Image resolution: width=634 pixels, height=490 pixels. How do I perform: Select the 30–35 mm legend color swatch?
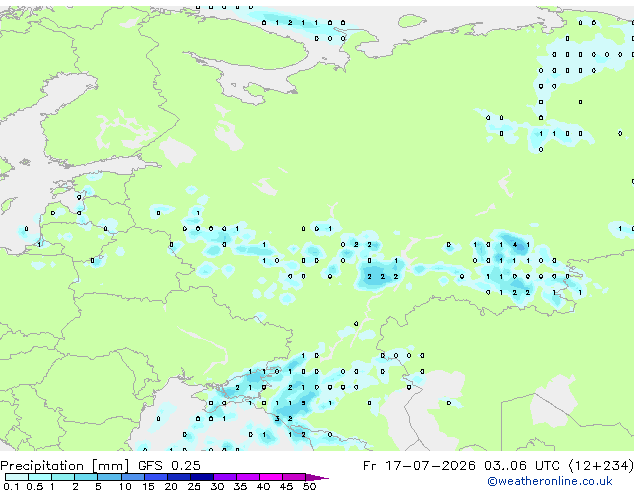[225, 477]
